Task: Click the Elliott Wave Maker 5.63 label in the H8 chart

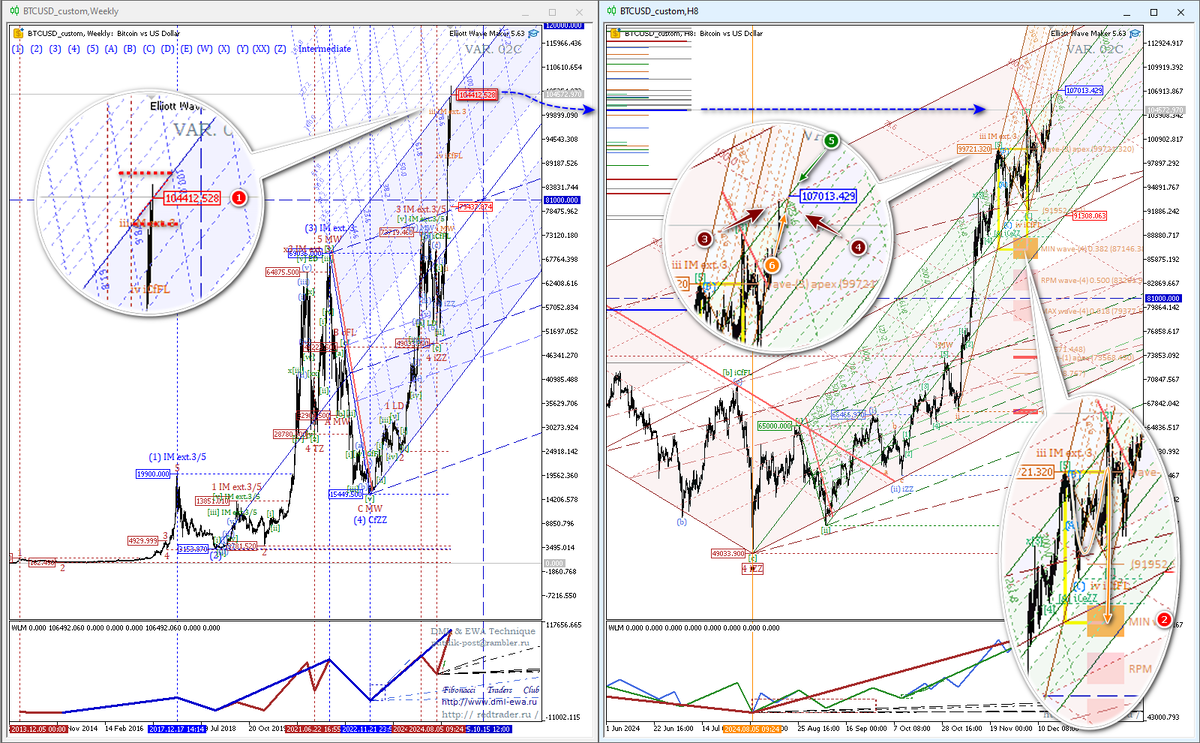Action: point(1088,33)
